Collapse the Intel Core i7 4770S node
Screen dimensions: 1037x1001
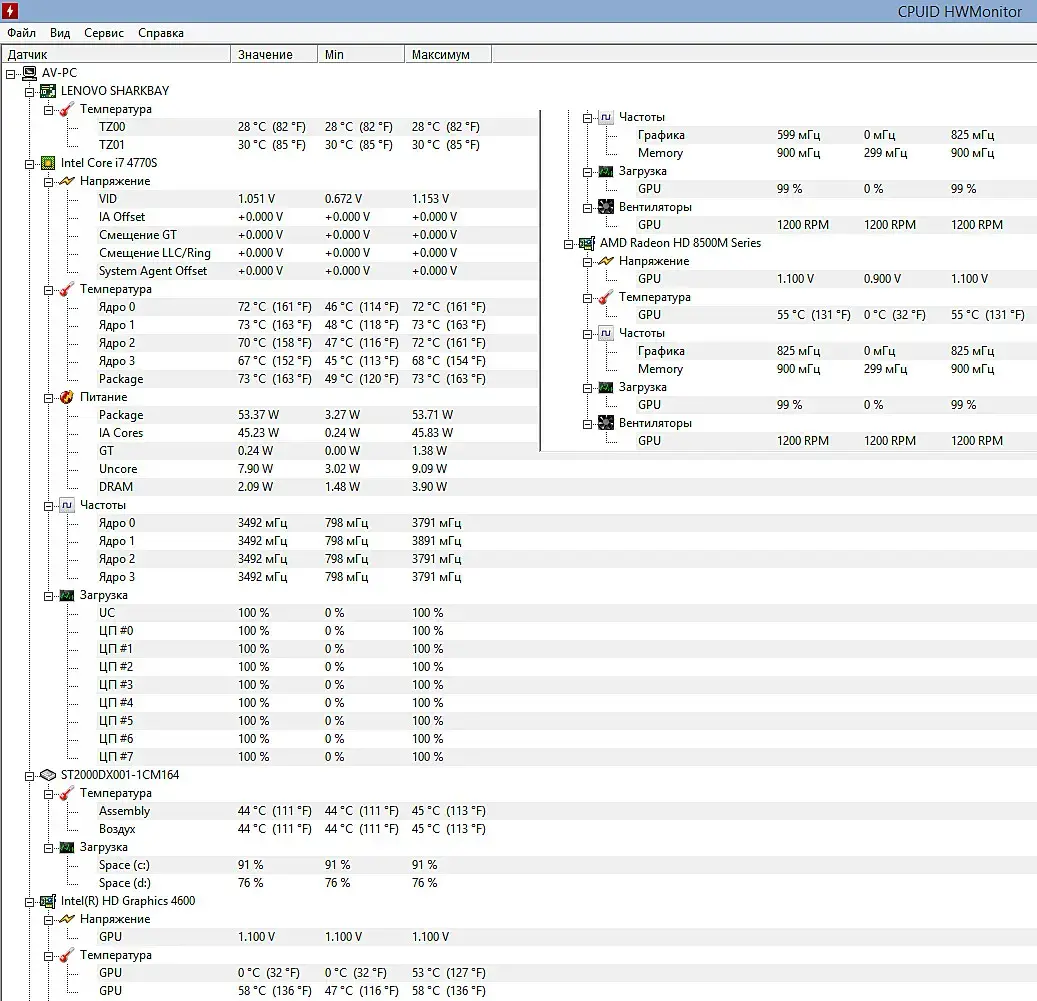point(30,164)
